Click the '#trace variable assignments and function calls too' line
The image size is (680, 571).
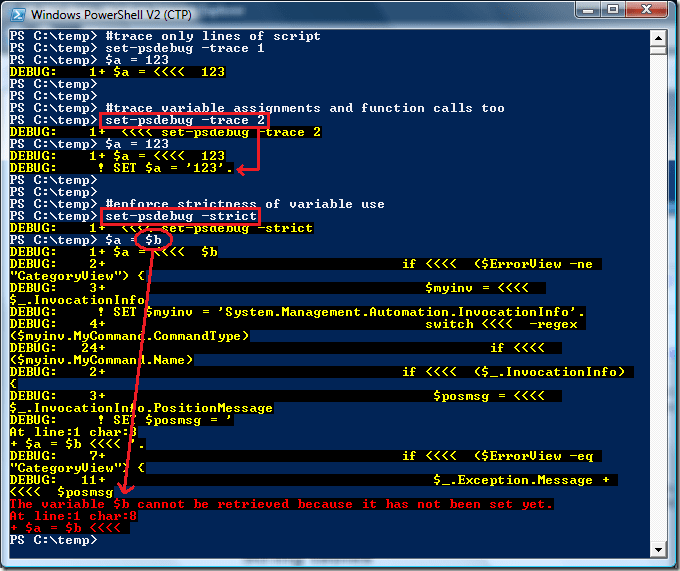tap(305, 108)
